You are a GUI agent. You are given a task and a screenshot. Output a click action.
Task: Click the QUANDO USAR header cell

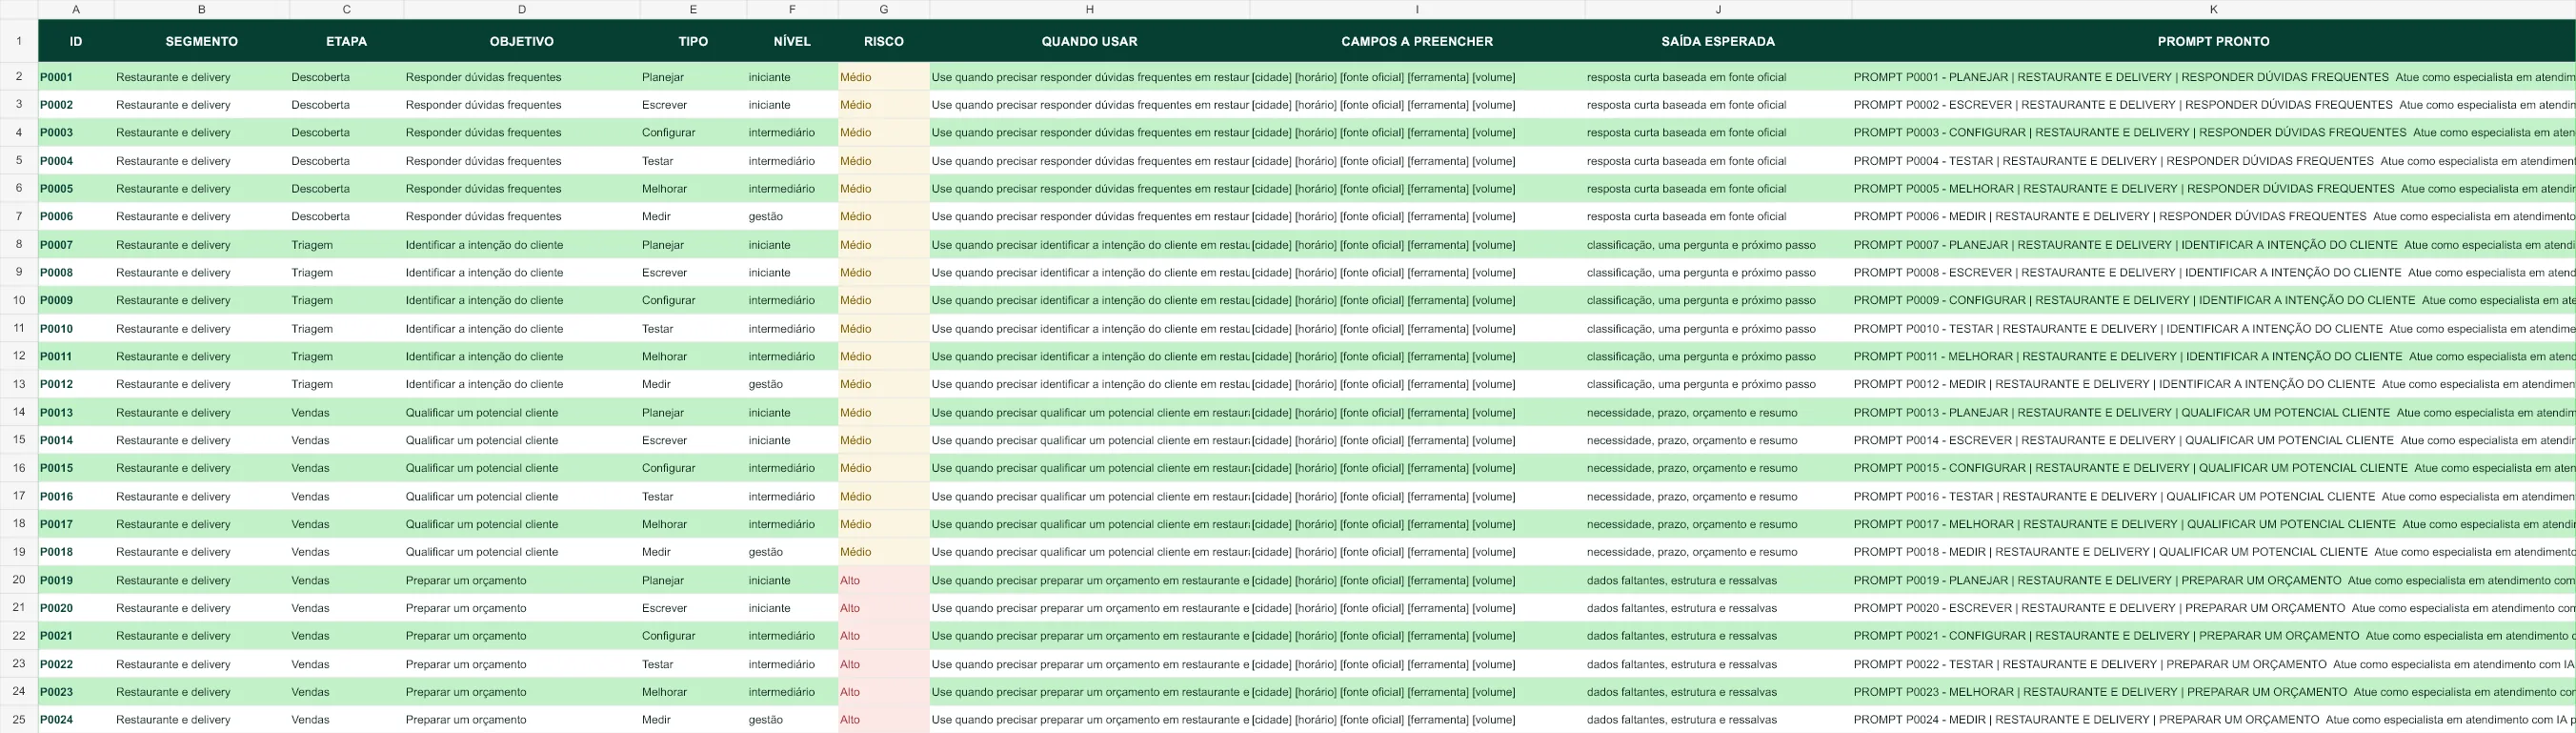click(1089, 41)
